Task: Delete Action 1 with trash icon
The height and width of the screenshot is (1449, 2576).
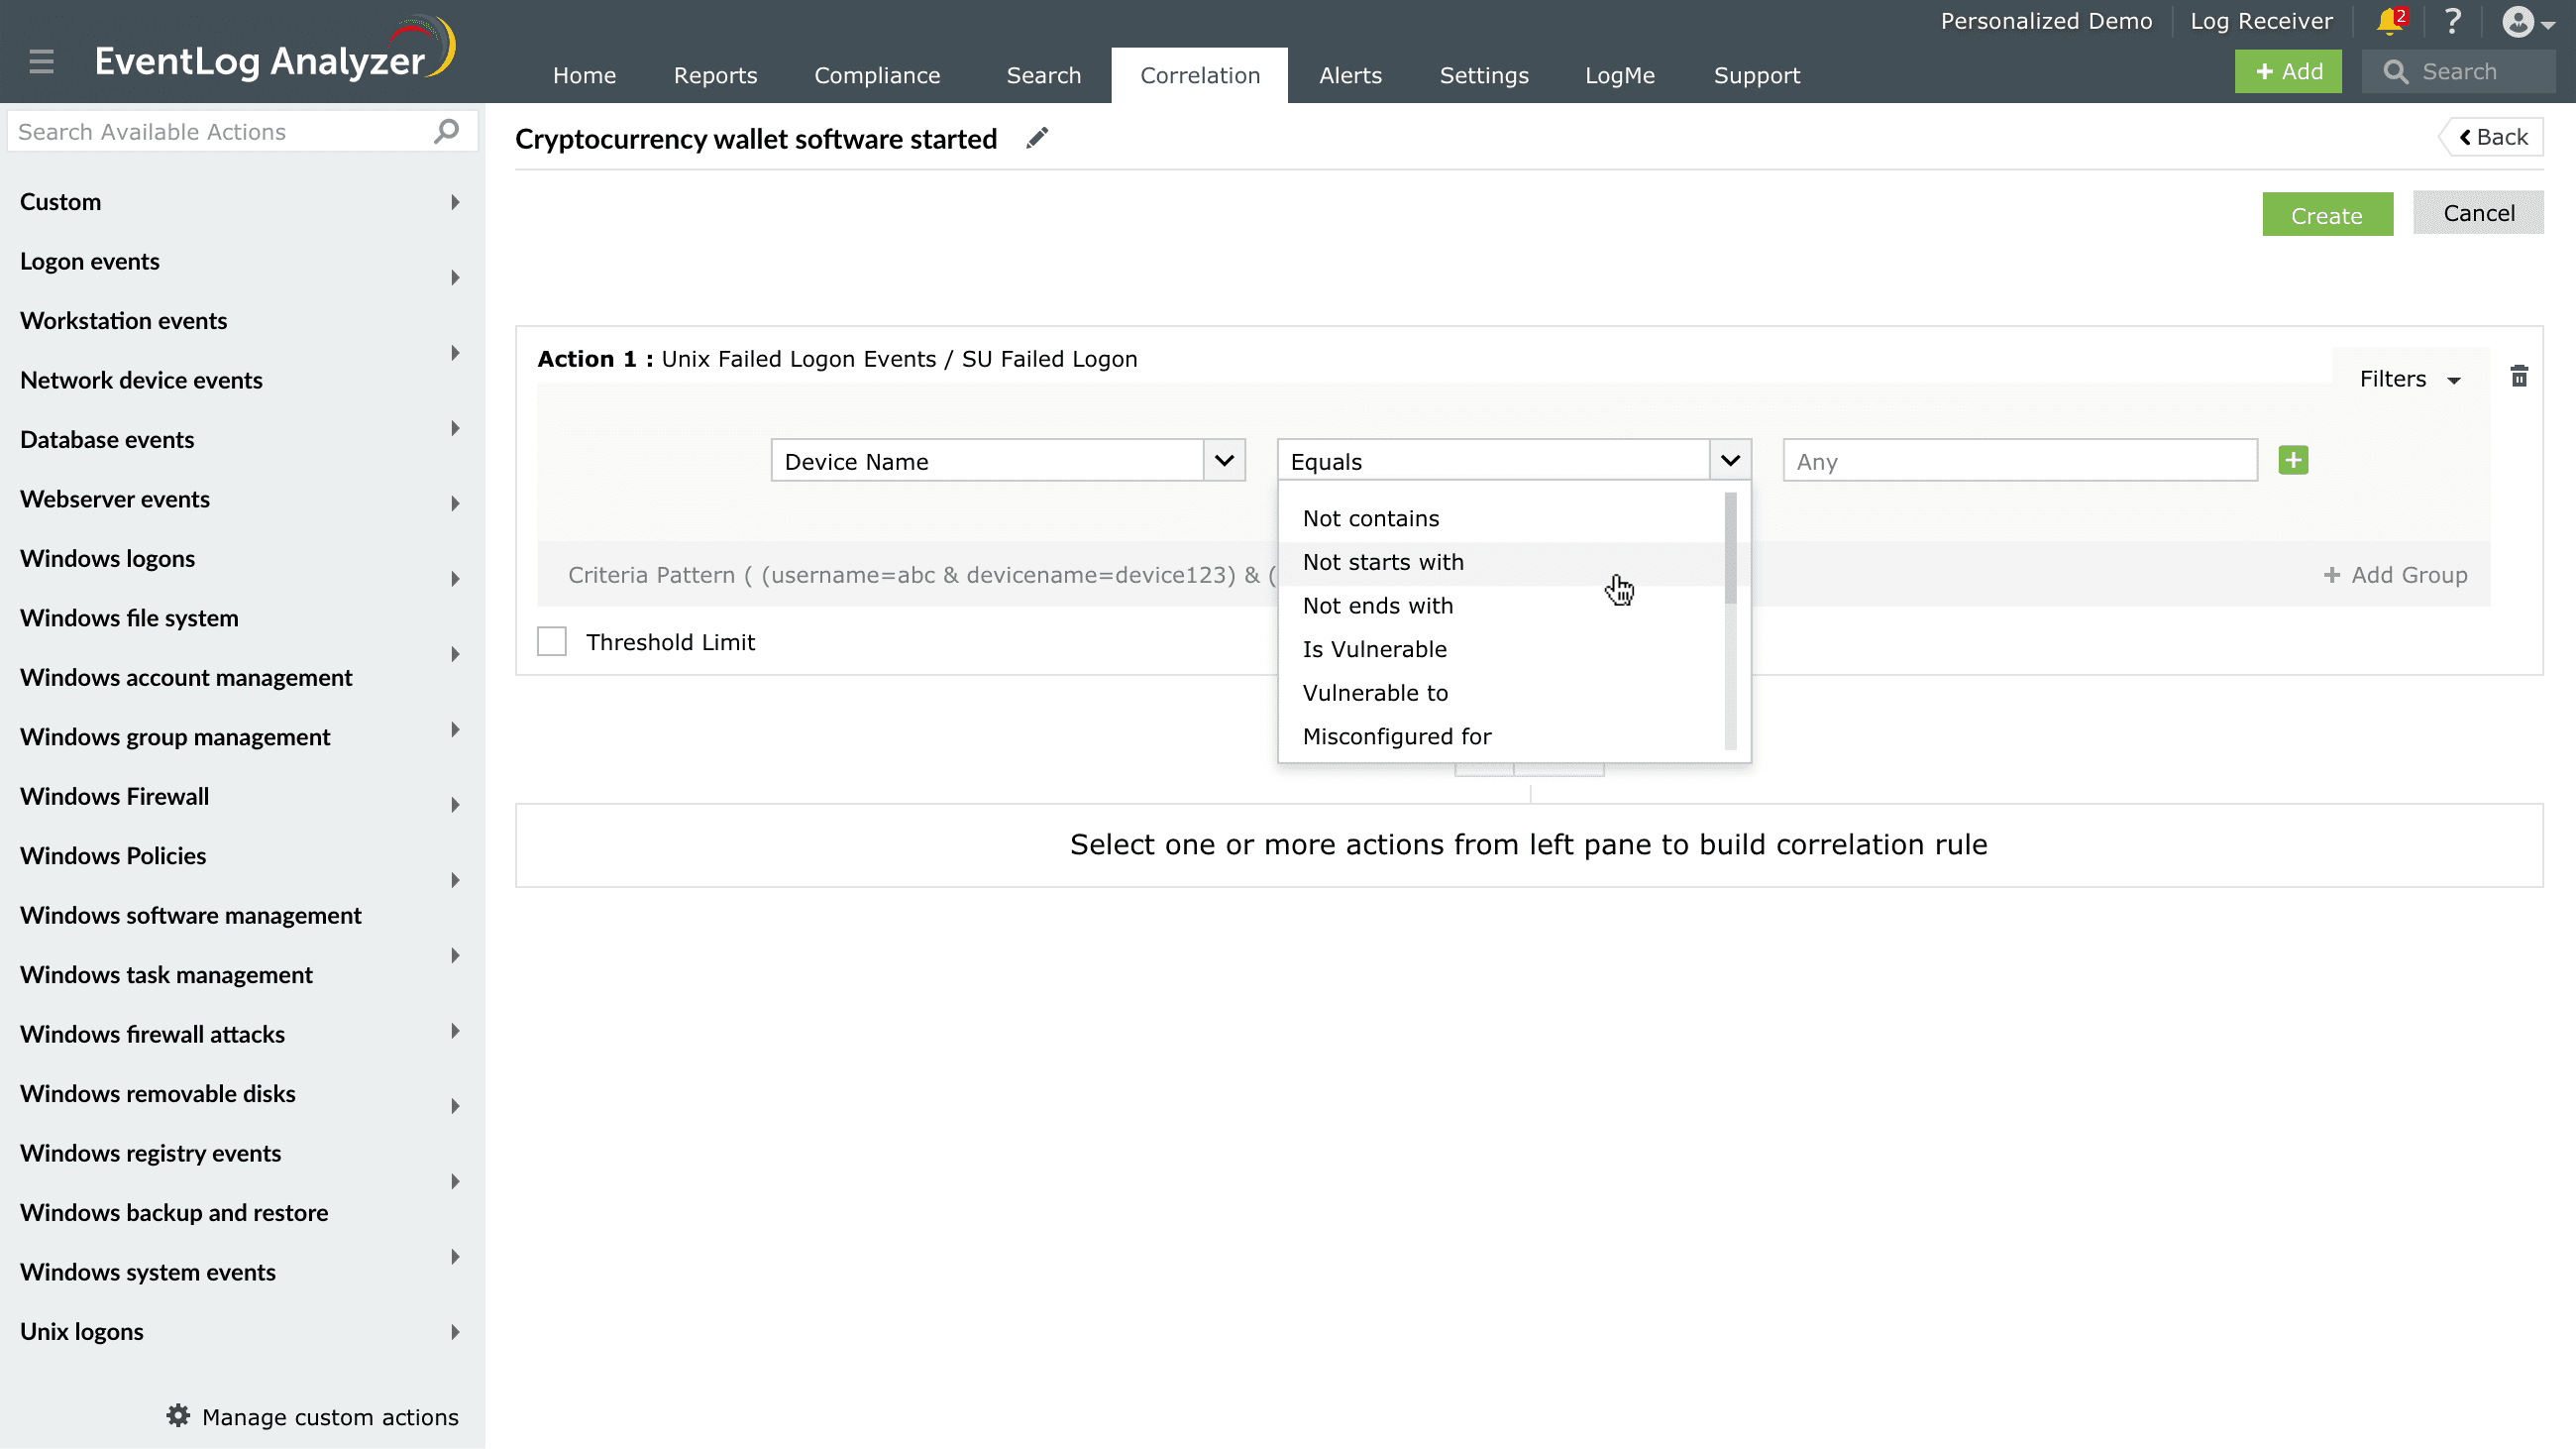Action: pyautogui.click(x=2519, y=377)
